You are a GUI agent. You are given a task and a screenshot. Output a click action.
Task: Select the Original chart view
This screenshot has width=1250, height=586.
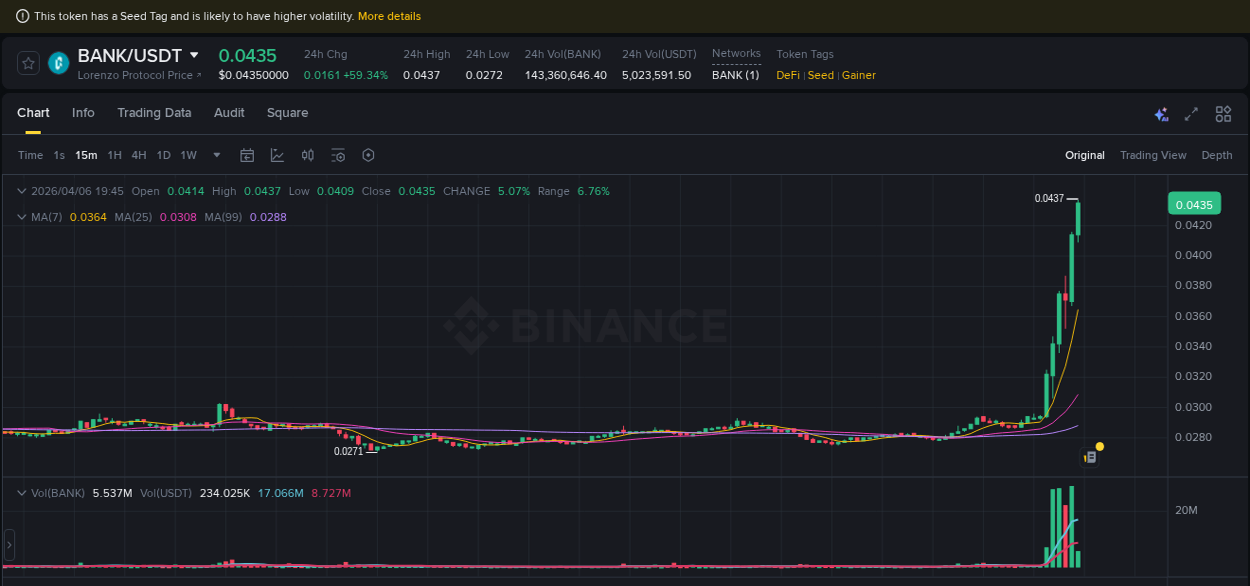(x=1085, y=155)
